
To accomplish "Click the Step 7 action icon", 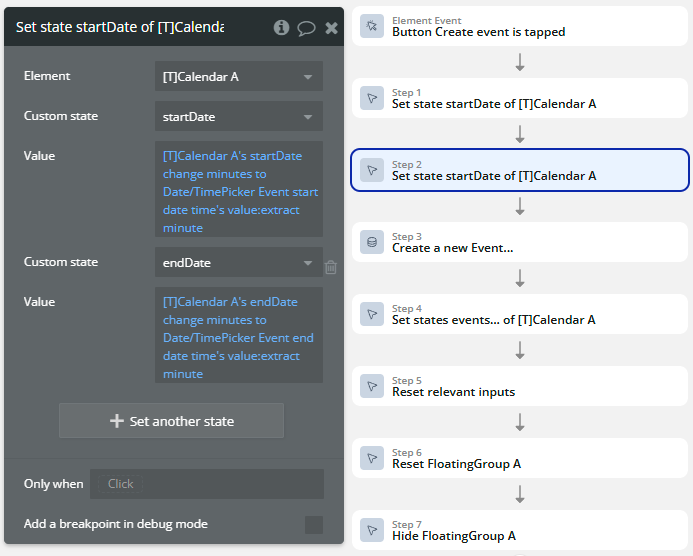I will coord(372,530).
